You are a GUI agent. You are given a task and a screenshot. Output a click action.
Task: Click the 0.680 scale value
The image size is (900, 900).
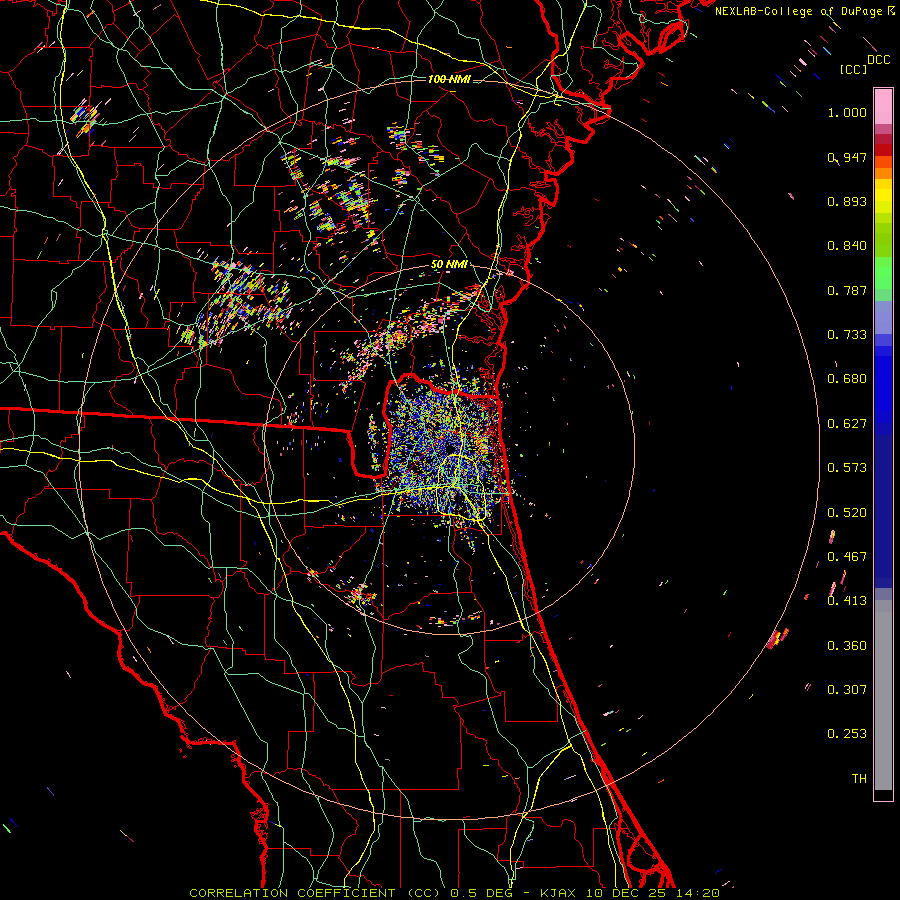tap(847, 379)
